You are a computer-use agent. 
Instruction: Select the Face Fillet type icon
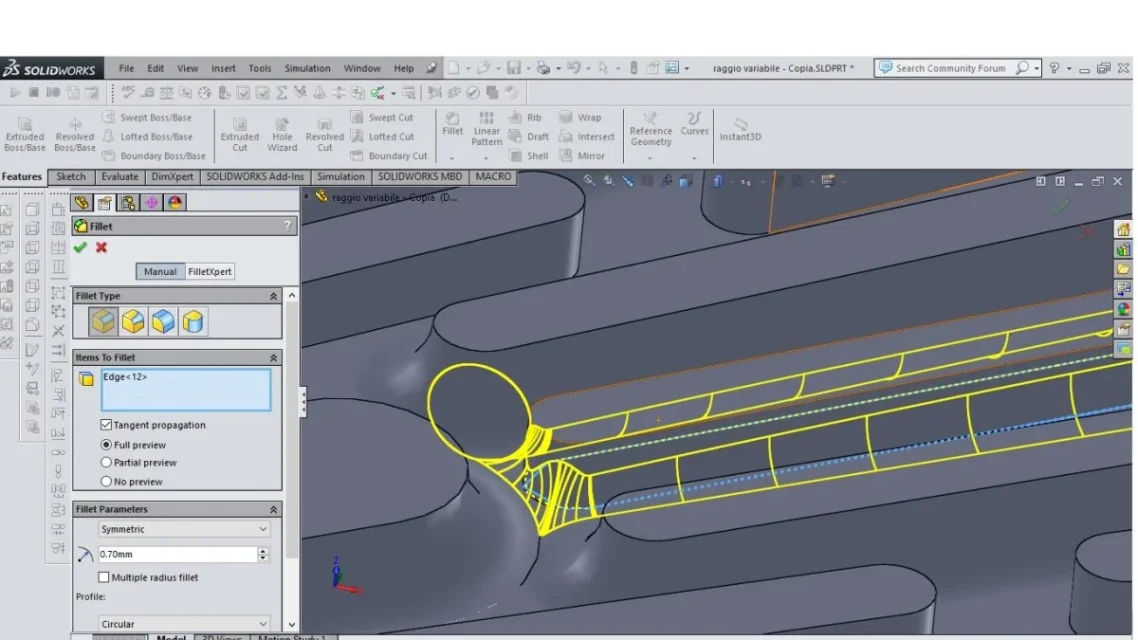click(x=163, y=322)
